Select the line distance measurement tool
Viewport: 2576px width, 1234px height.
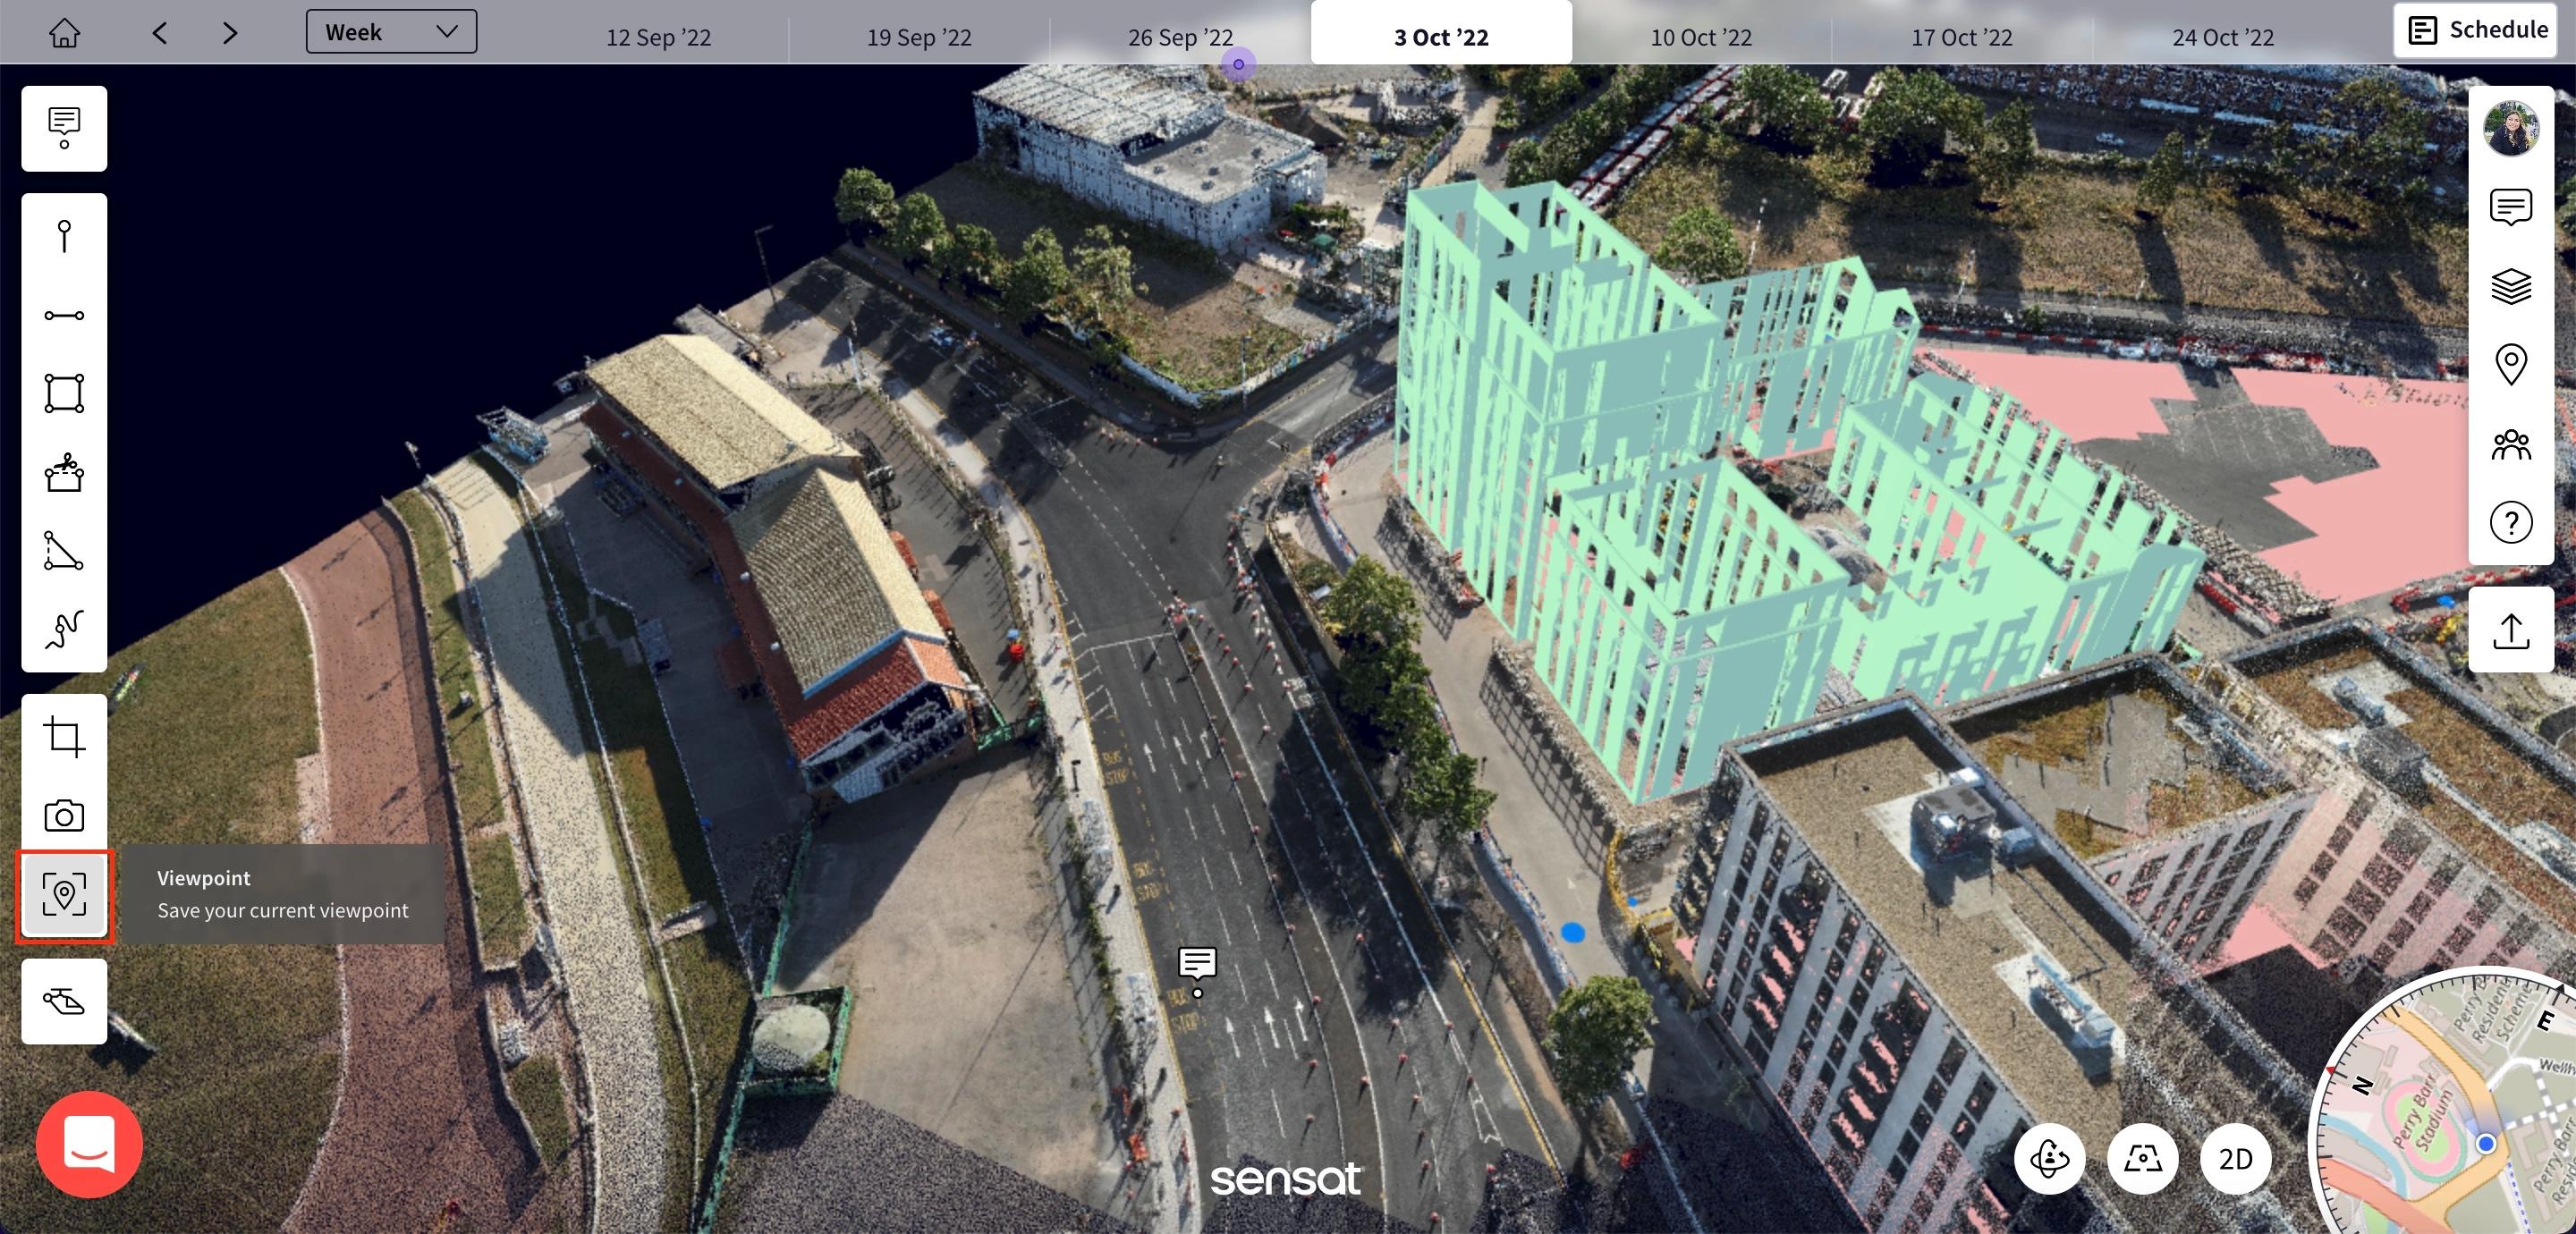click(64, 316)
